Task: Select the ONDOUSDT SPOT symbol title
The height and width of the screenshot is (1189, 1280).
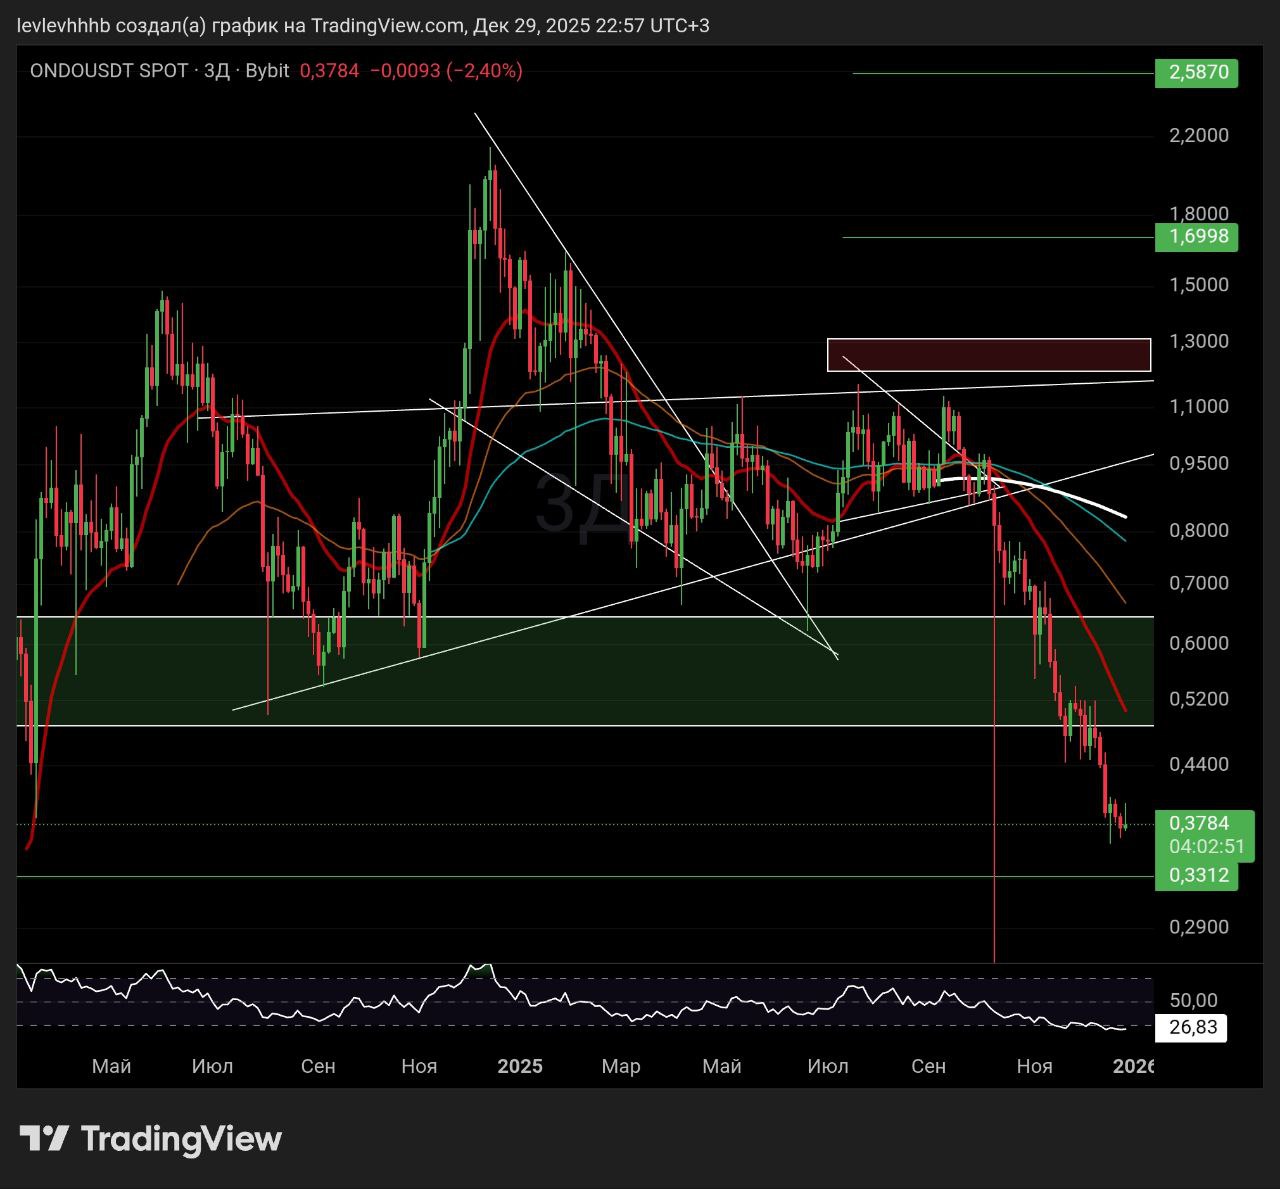Action: click(108, 71)
